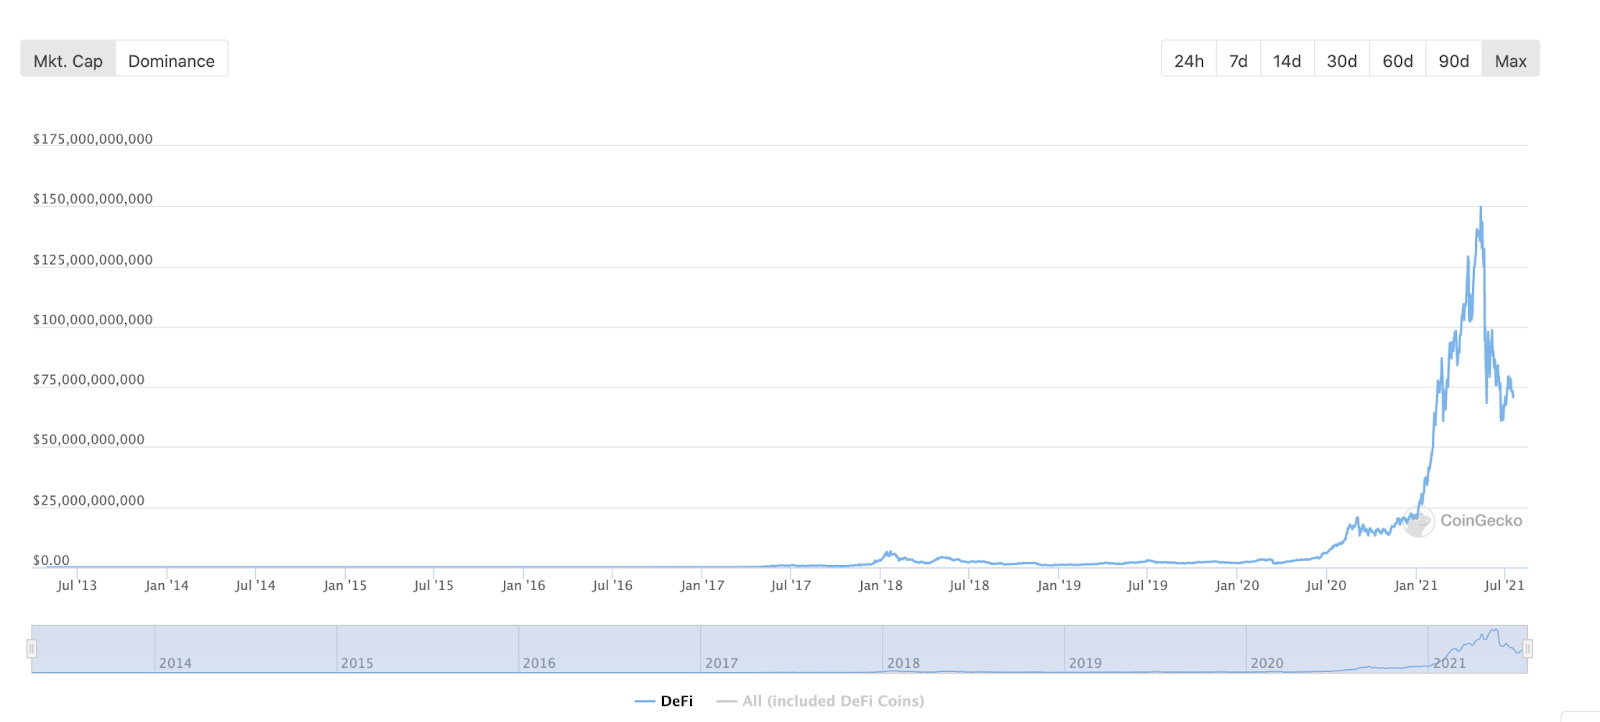Click the CoinGecko watermark logo

1418,521
